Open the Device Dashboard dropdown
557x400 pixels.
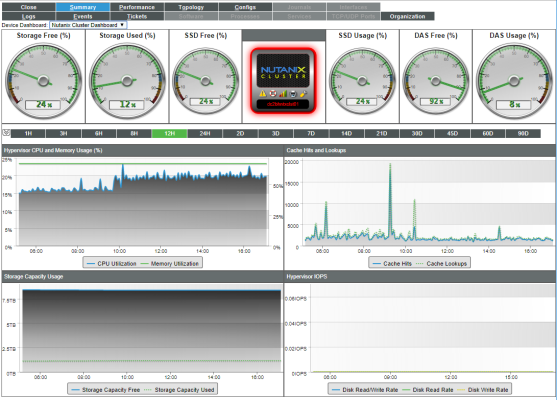coord(88,25)
